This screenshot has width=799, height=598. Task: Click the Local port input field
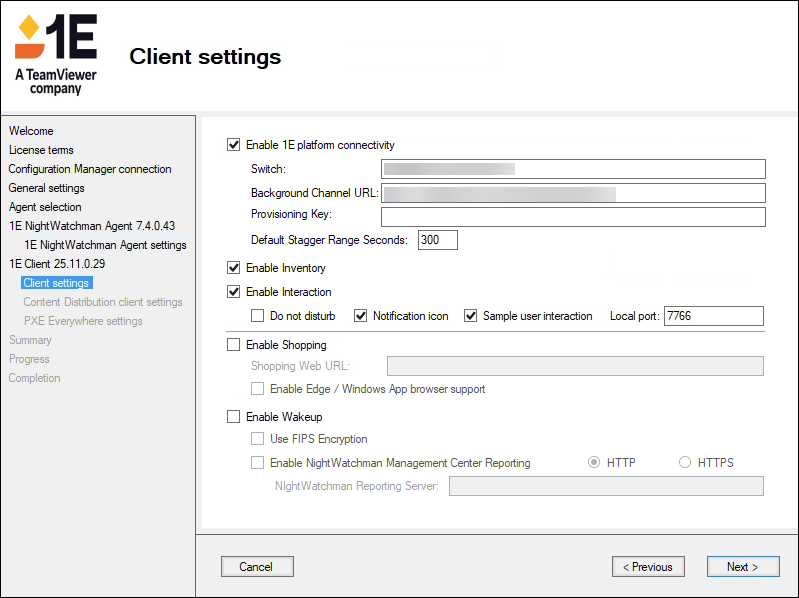713,316
